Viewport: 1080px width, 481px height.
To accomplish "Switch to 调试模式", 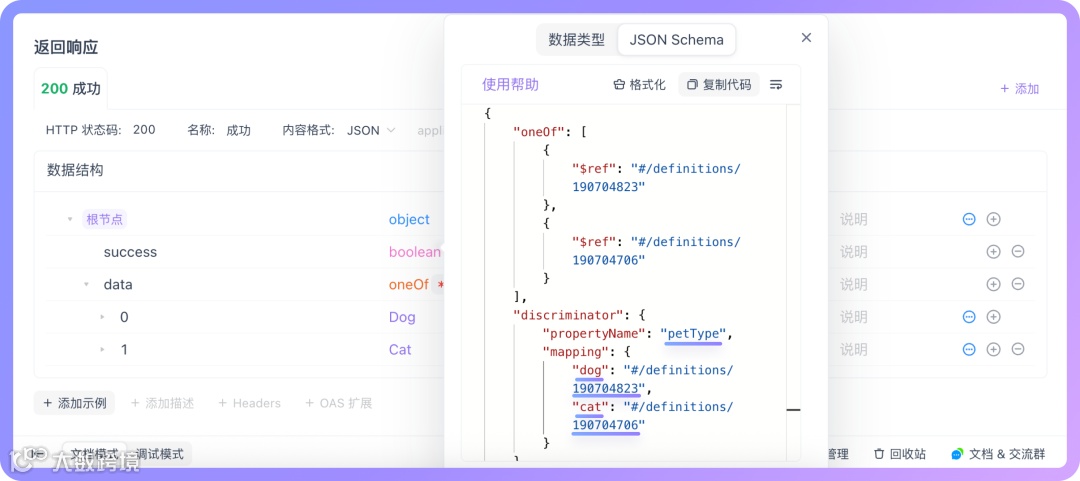I will [x=159, y=454].
